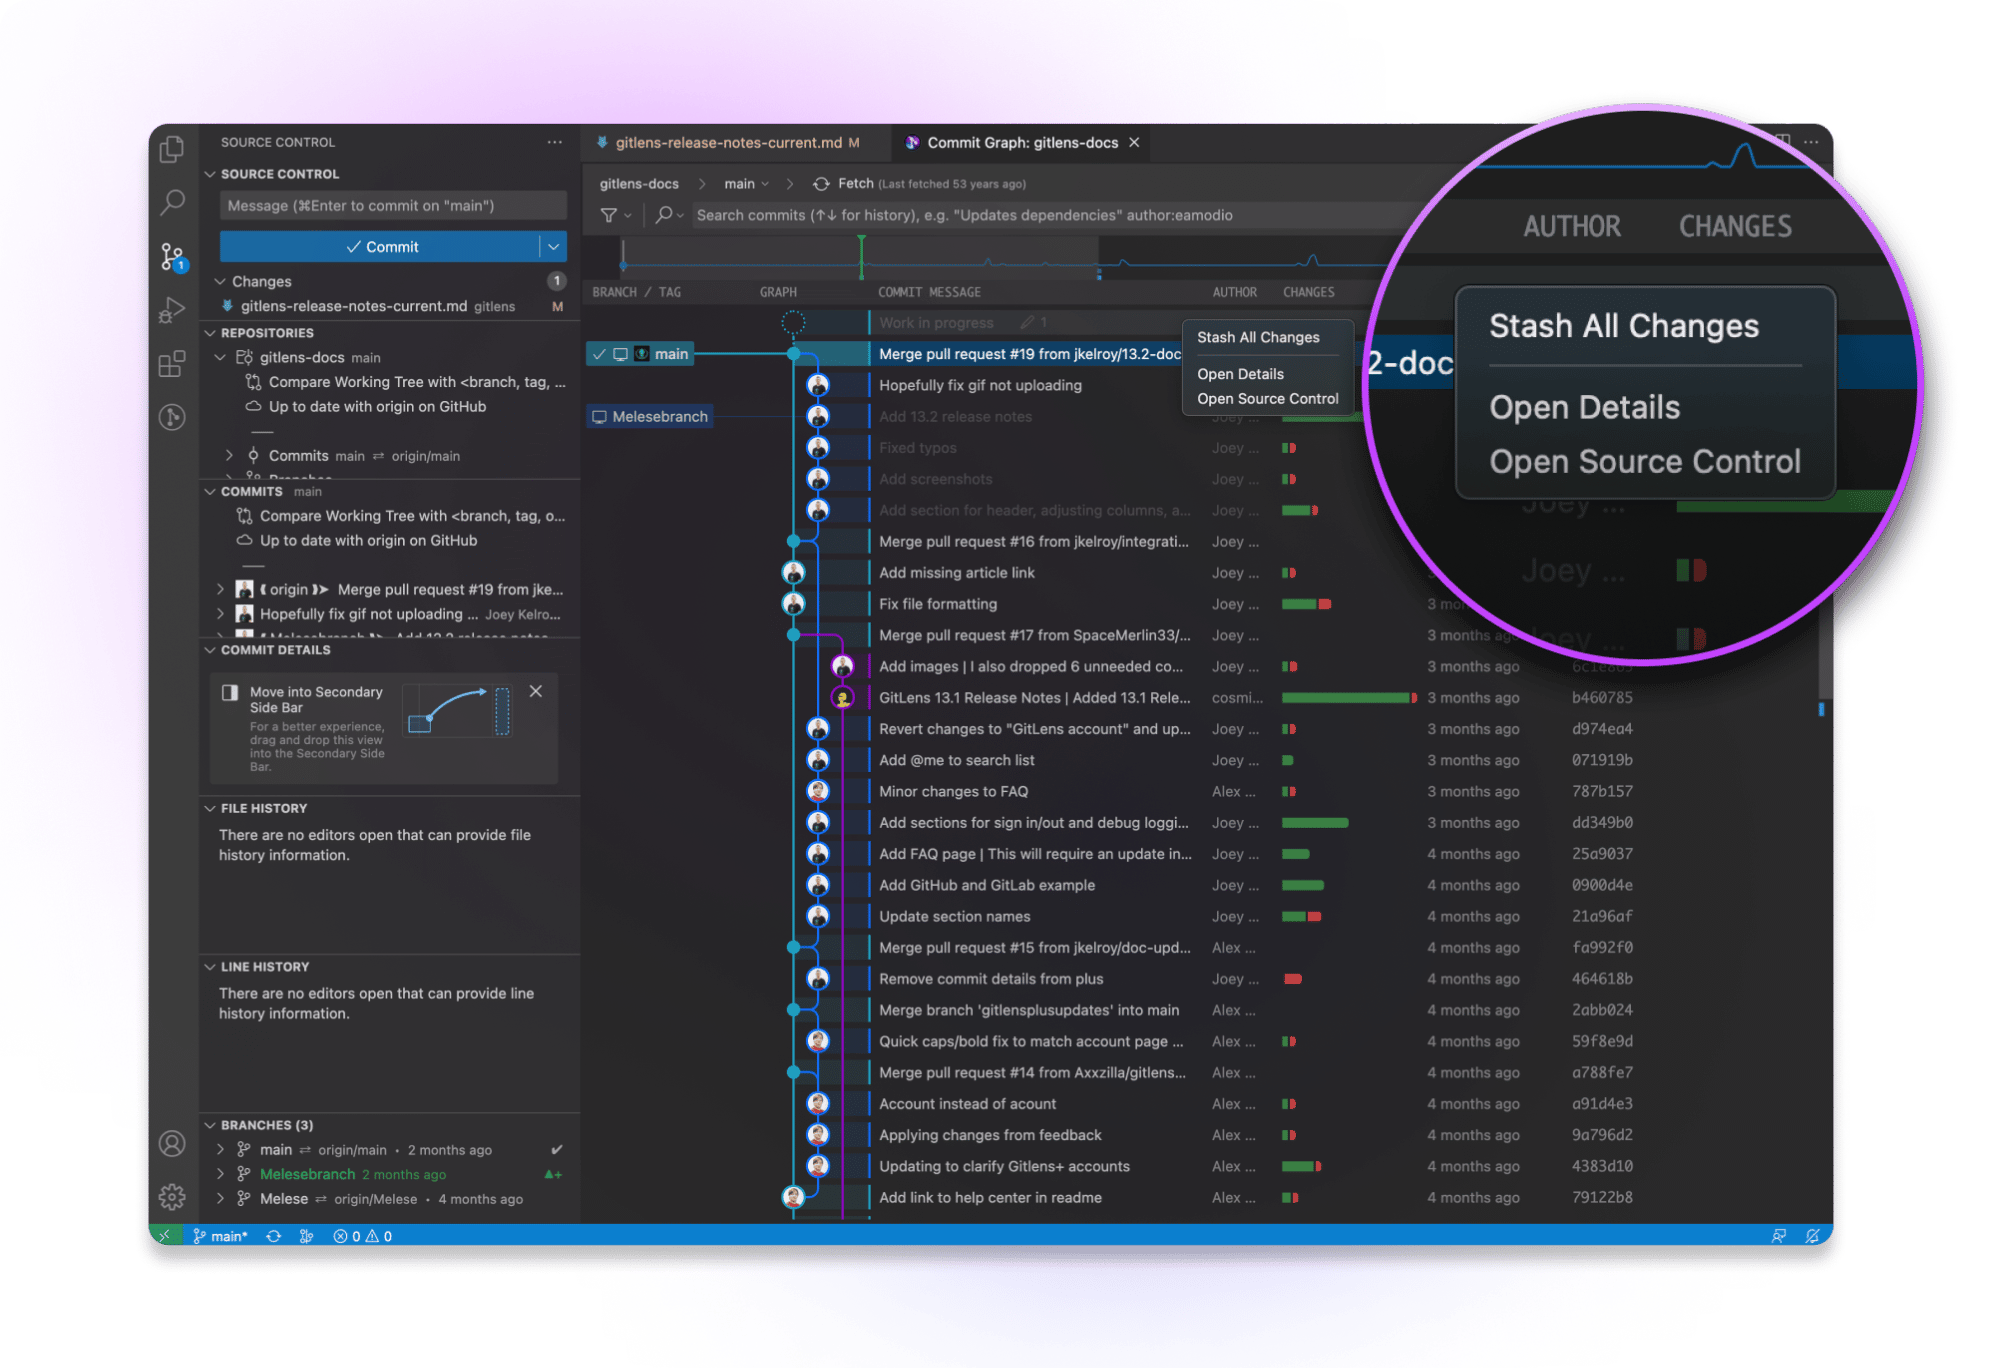
Task: Open Run and Debug view icon
Action: 172,311
